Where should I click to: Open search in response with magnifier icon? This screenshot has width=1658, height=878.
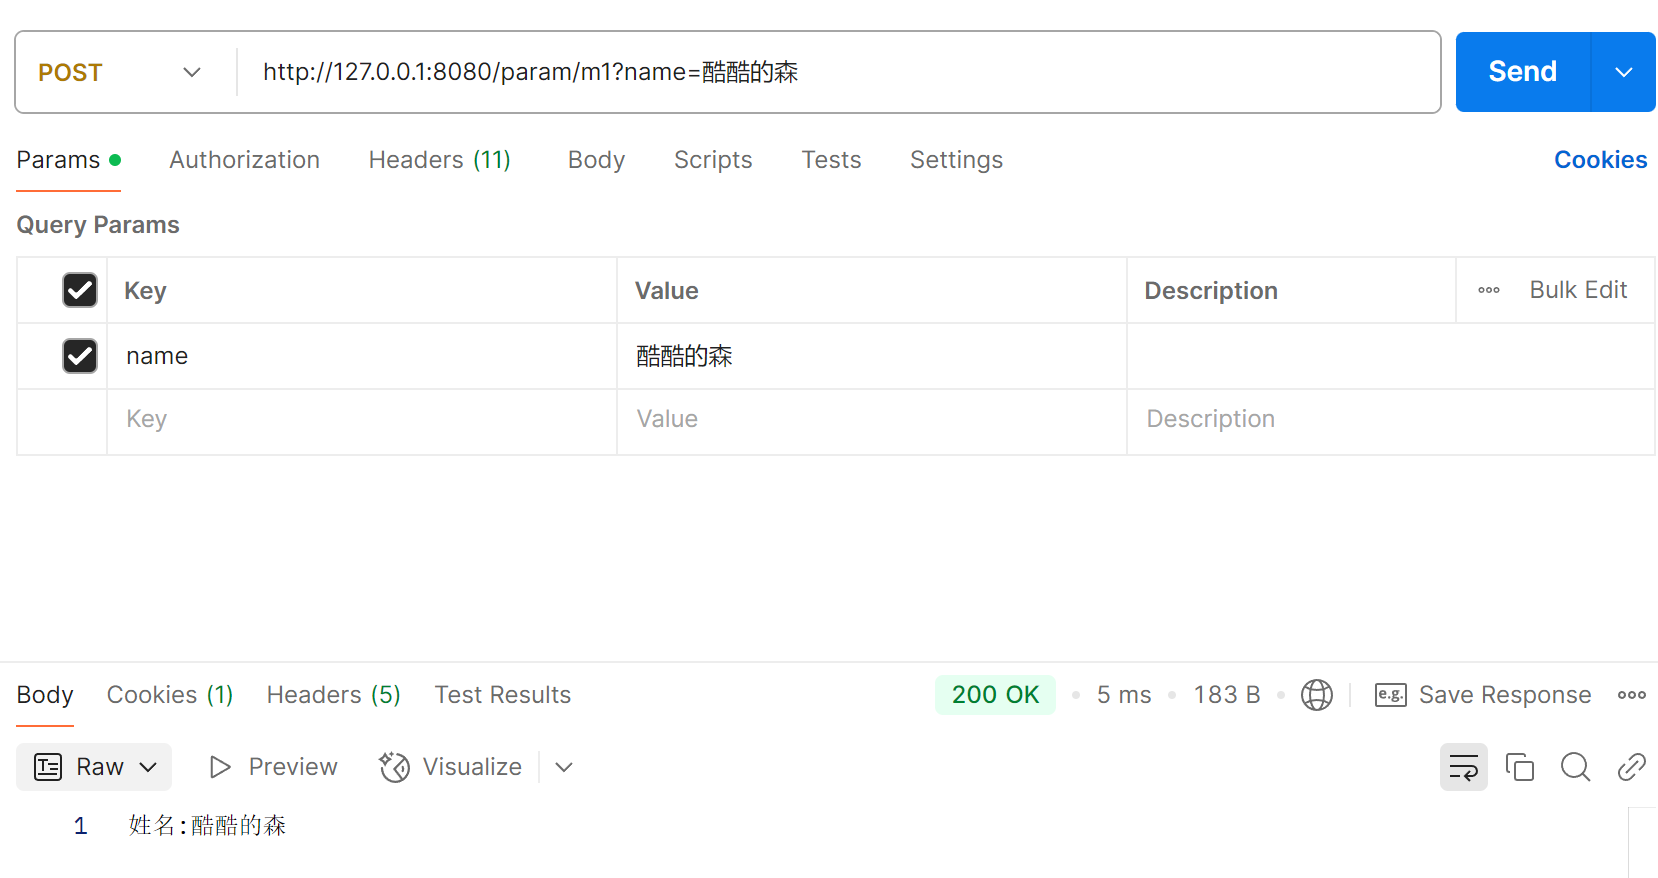pyautogui.click(x=1575, y=767)
